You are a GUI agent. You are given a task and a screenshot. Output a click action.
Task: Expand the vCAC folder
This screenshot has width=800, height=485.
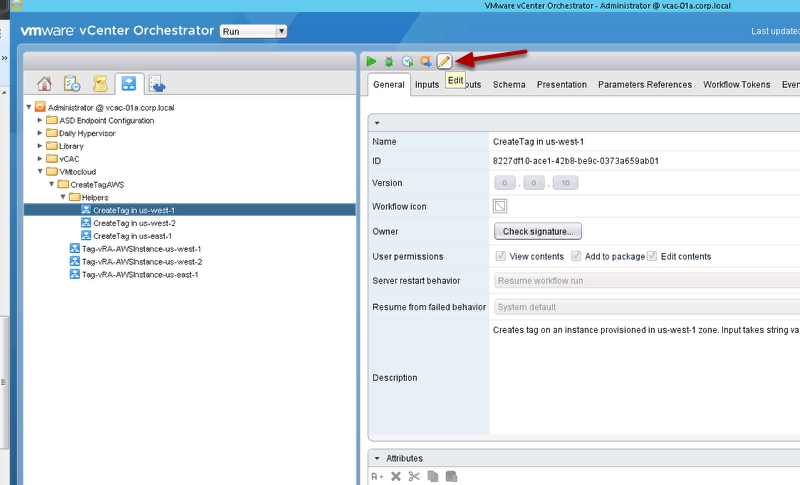[x=40, y=159]
